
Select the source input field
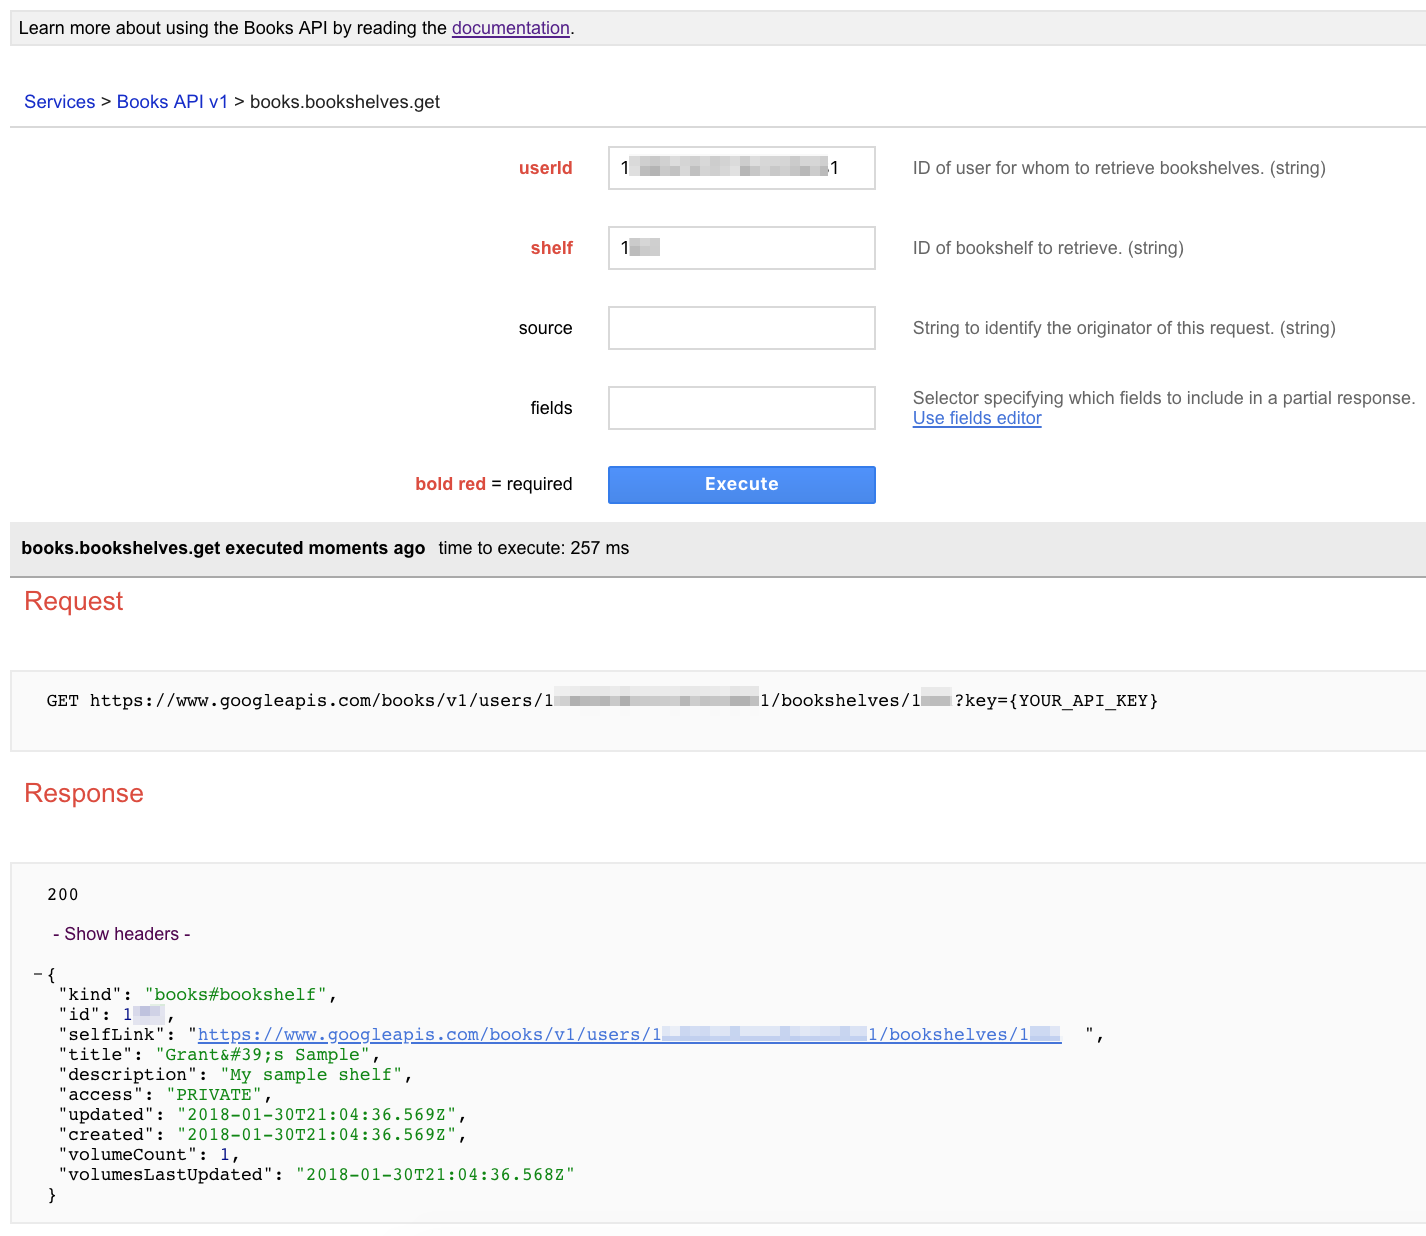point(742,328)
